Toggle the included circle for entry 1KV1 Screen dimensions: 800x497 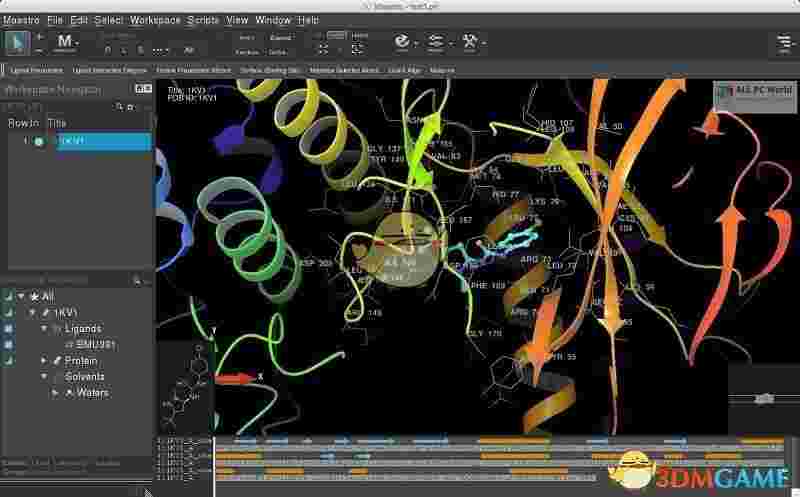point(39,142)
